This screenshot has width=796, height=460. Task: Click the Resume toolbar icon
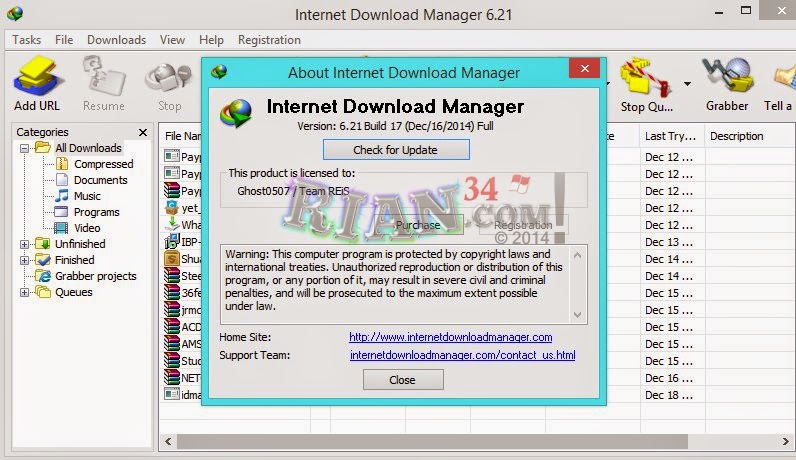click(104, 76)
